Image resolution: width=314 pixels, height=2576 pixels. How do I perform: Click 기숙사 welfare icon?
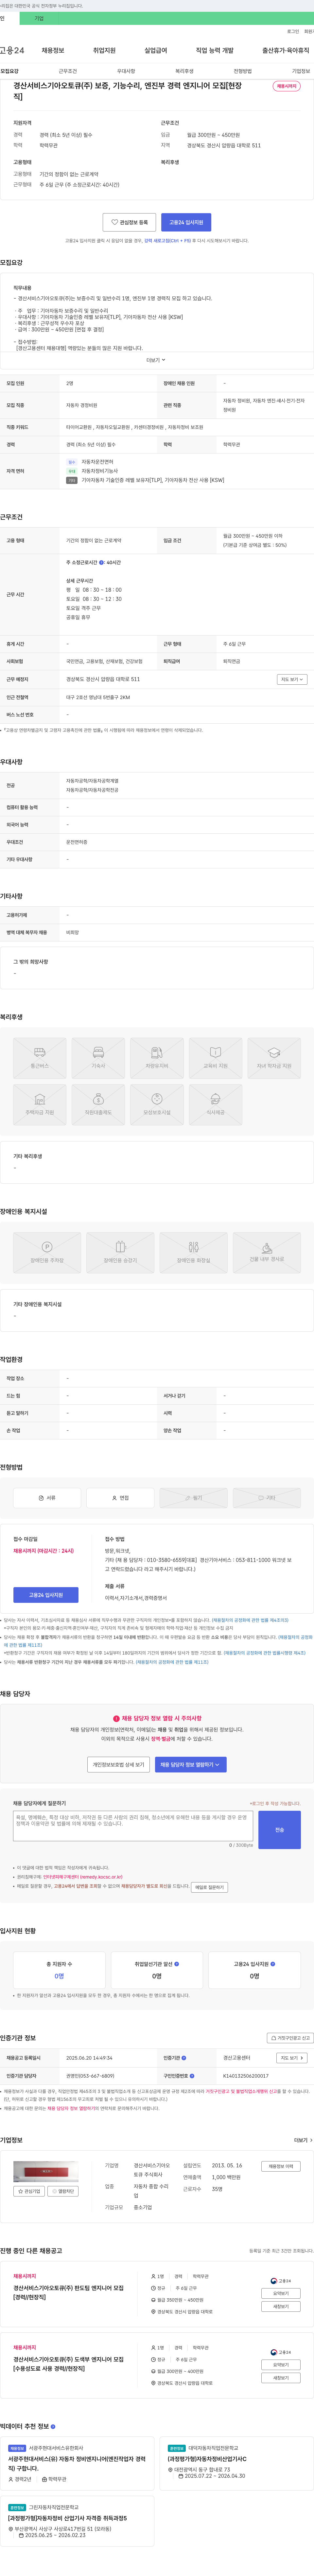[98, 1058]
